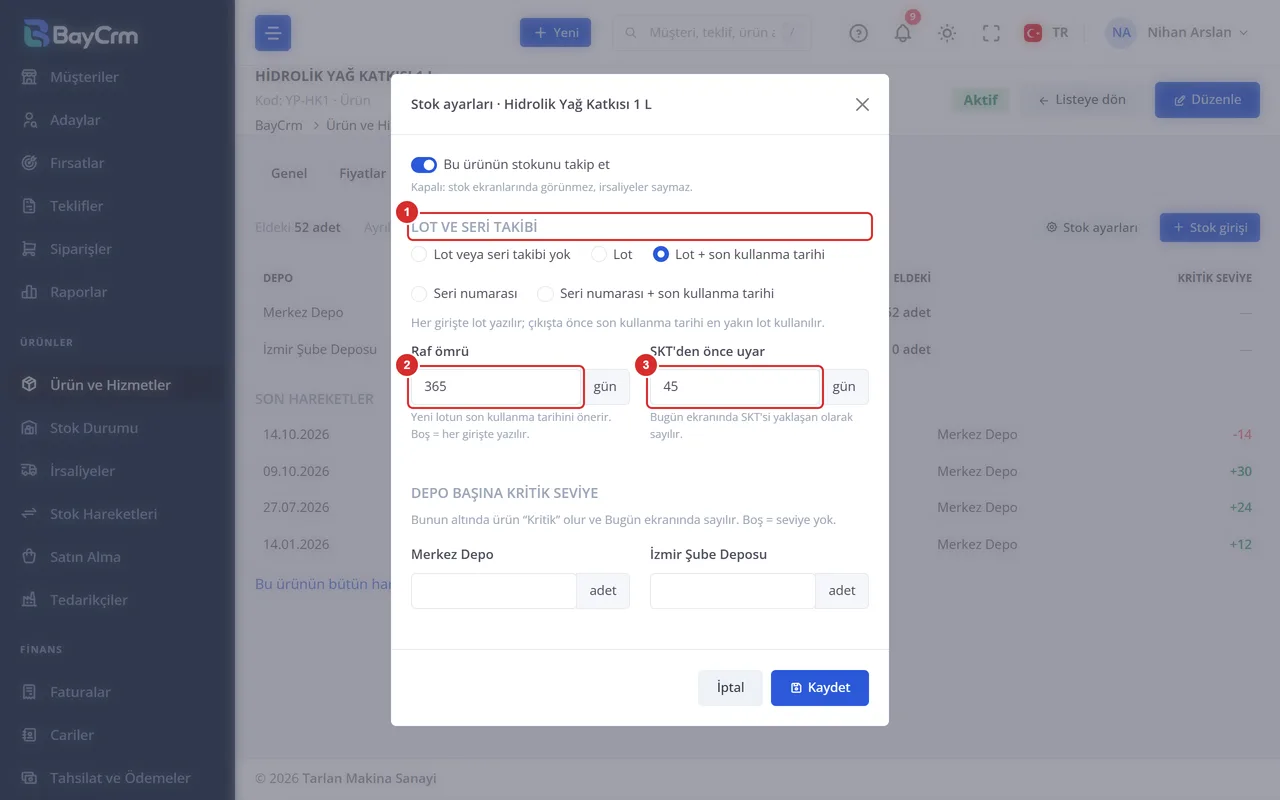This screenshot has height=800, width=1280.
Task: Open the BayCrm logo home
Action: pyautogui.click(x=80, y=34)
